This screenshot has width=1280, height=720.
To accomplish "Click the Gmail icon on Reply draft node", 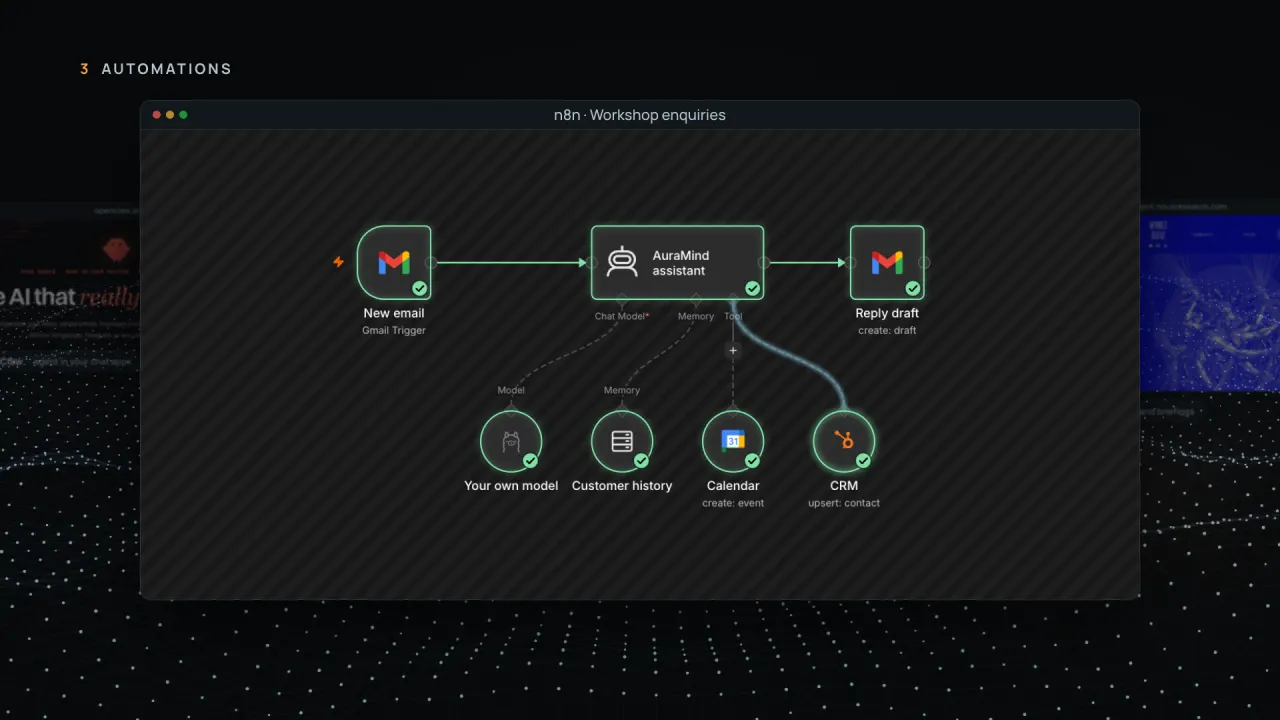I will 887,262.
